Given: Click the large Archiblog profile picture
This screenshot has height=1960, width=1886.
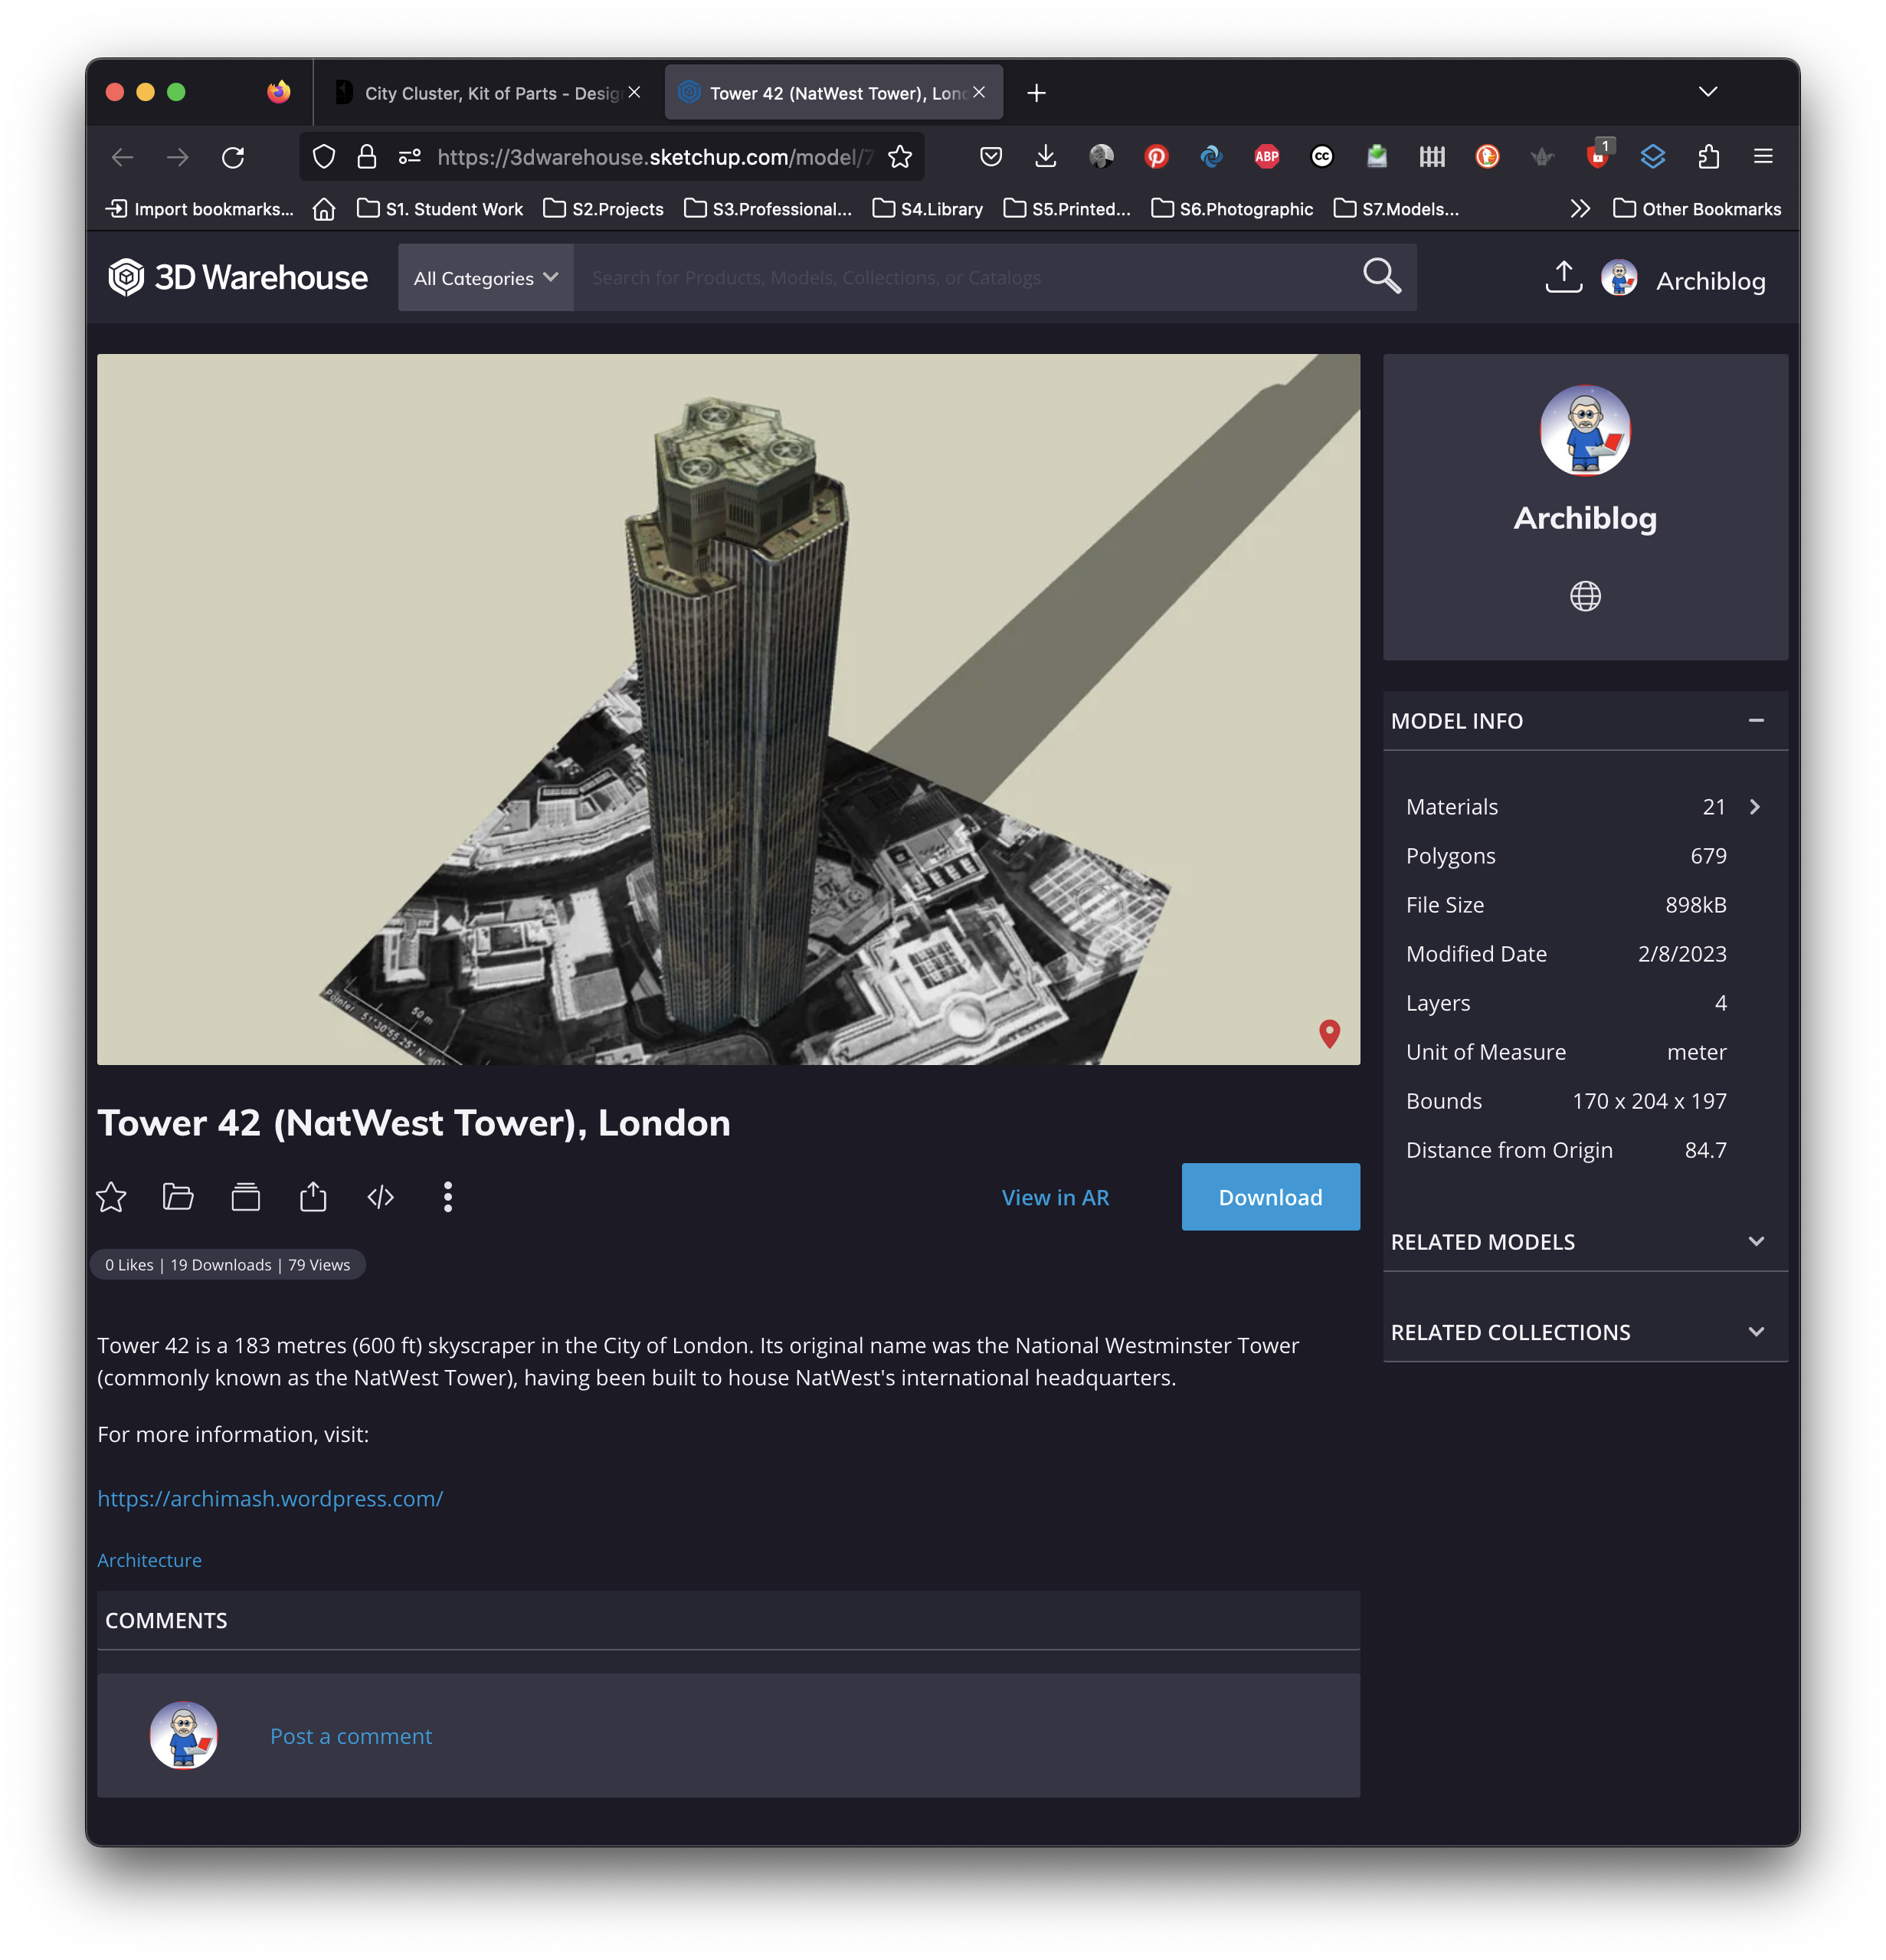Looking at the screenshot, I should (x=1585, y=431).
